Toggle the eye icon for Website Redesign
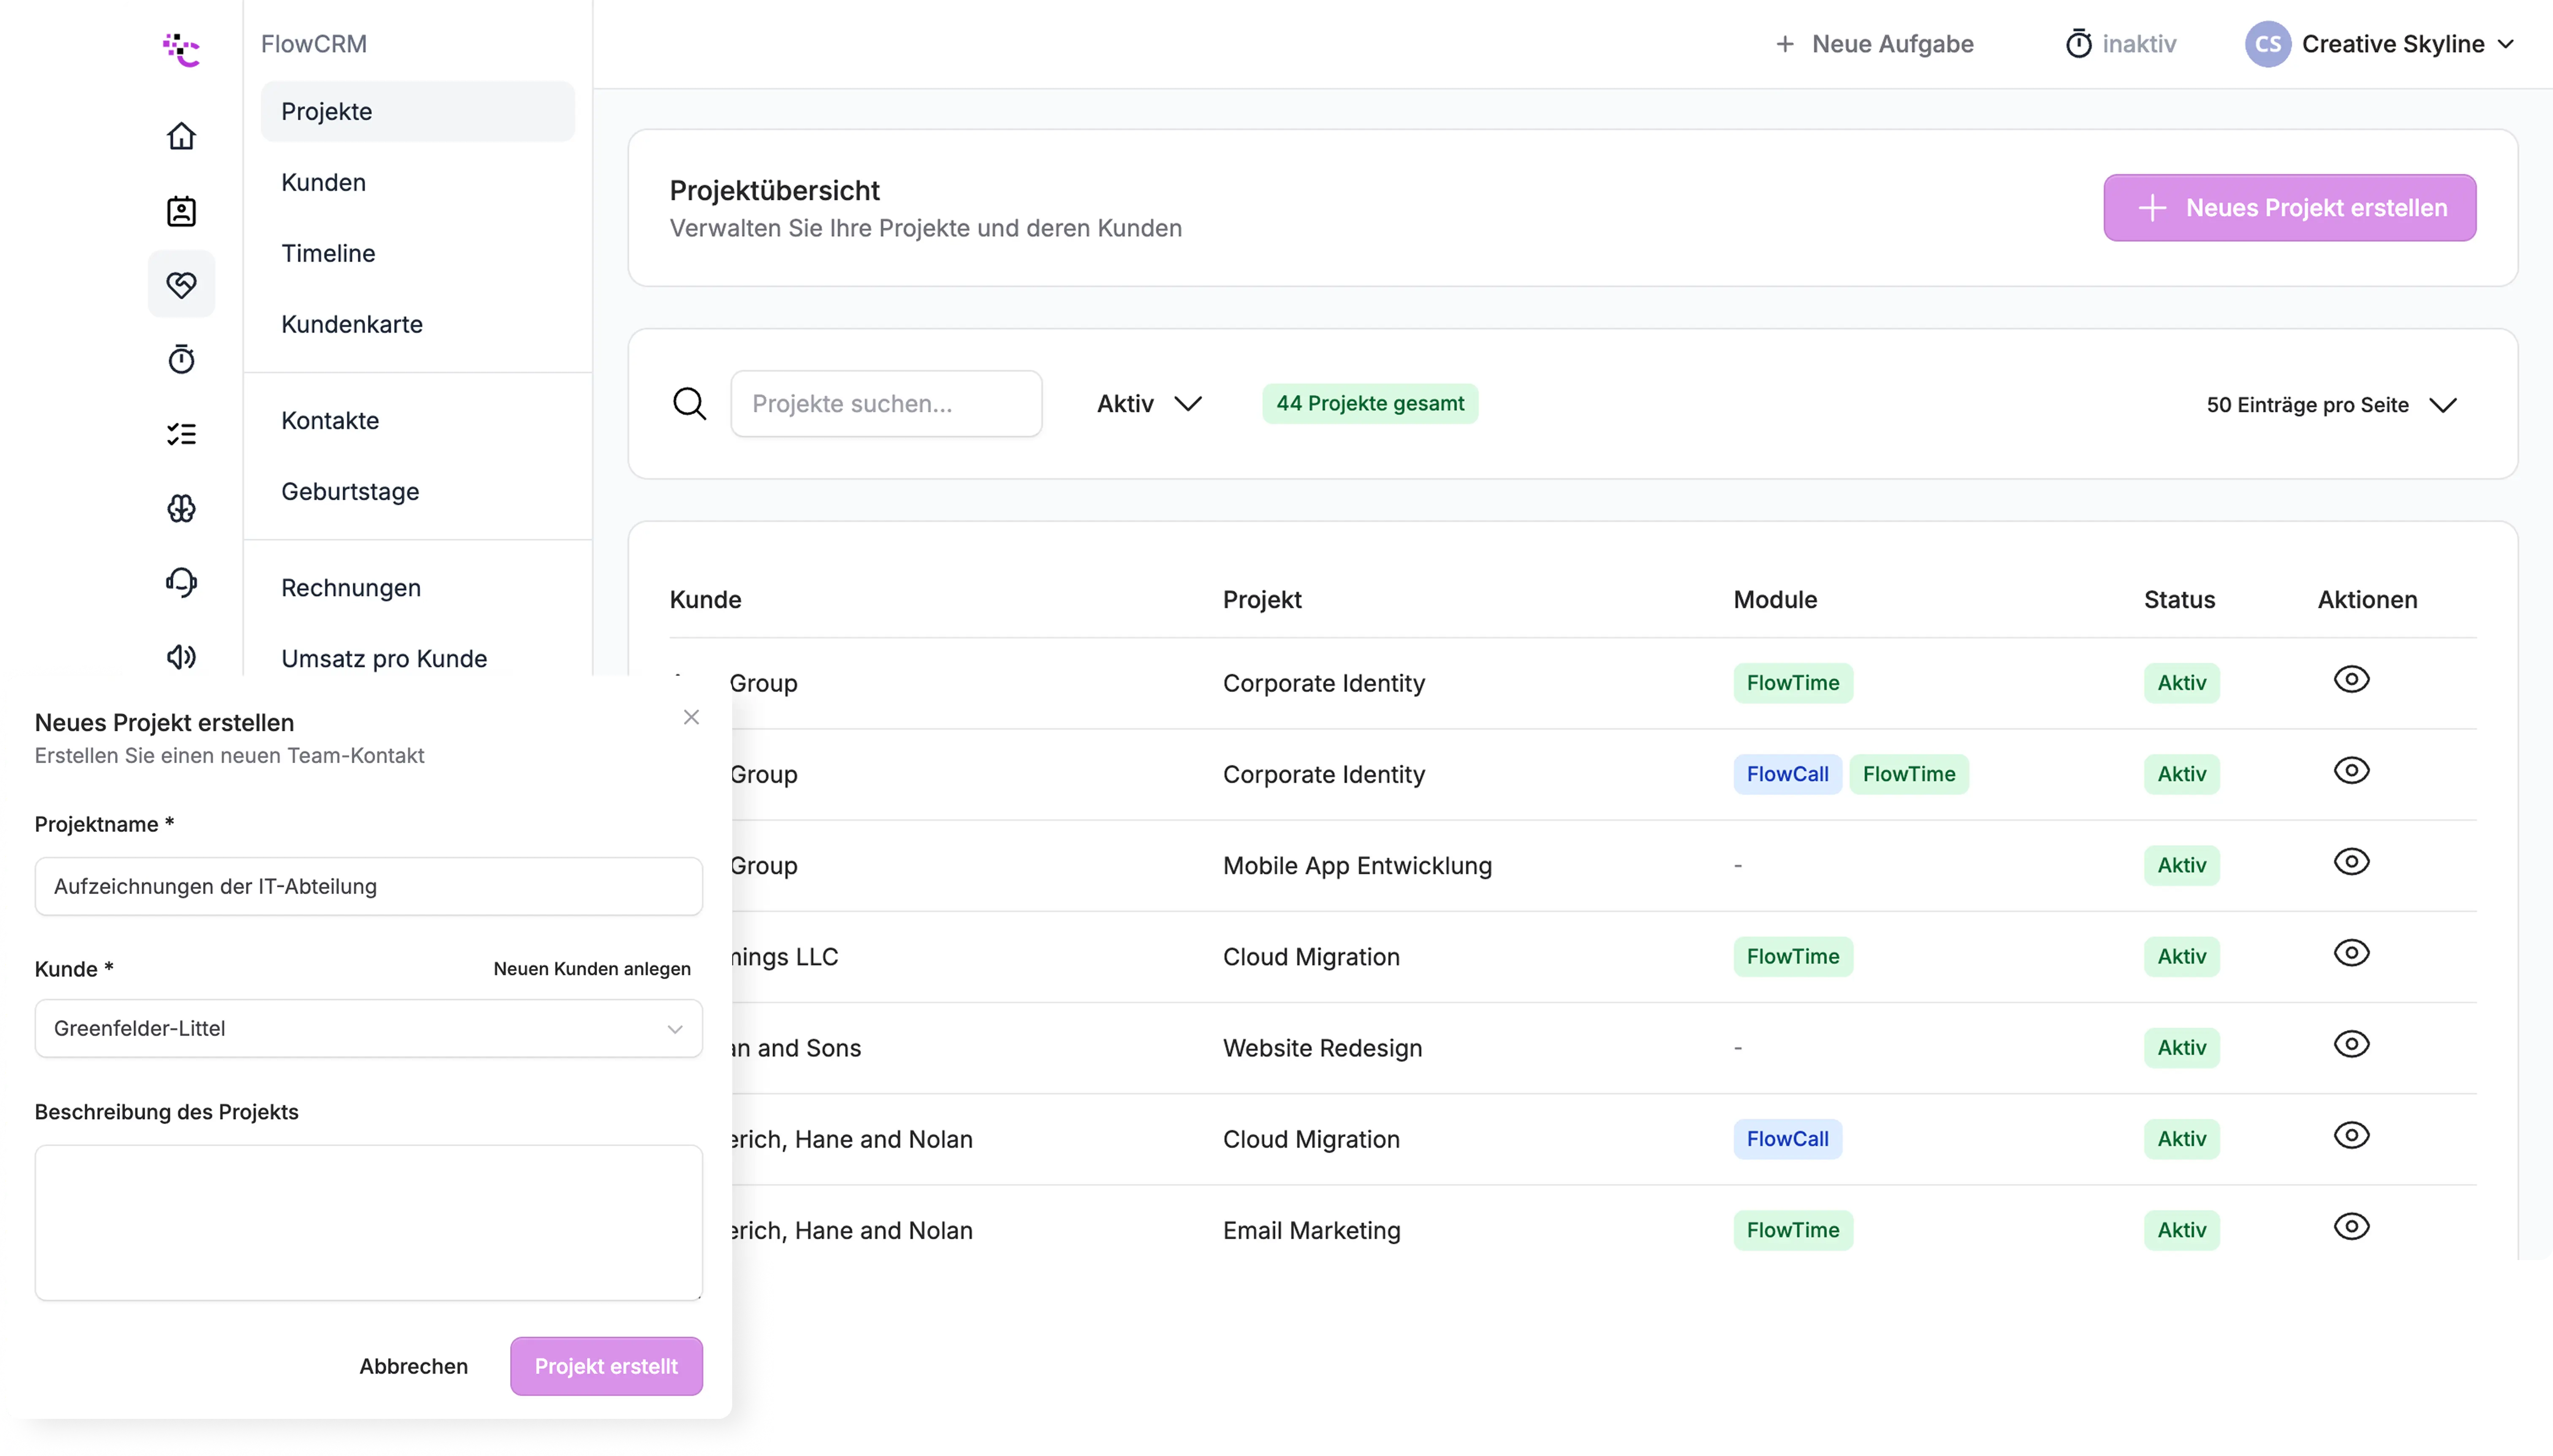2553x1456 pixels. click(x=2352, y=1043)
